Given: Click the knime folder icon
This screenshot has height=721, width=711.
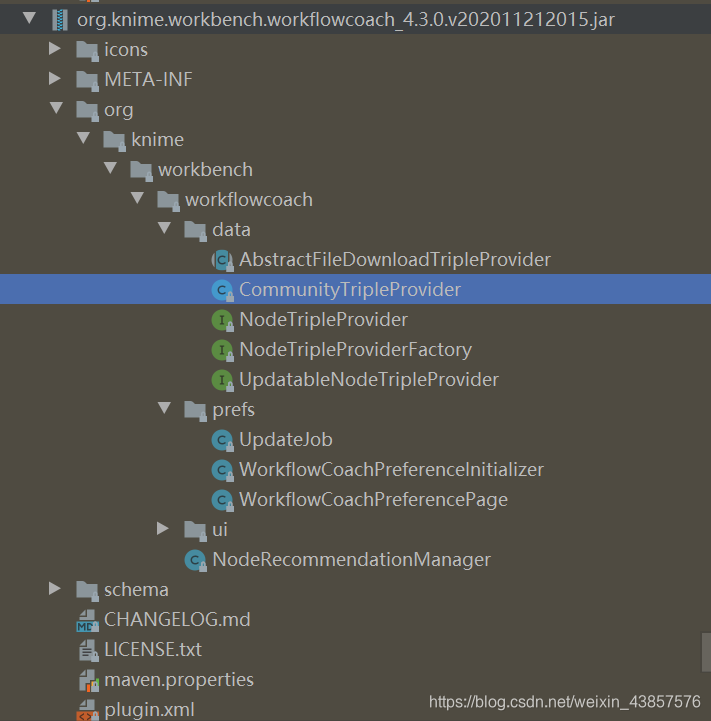Looking at the screenshot, I should (x=115, y=140).
